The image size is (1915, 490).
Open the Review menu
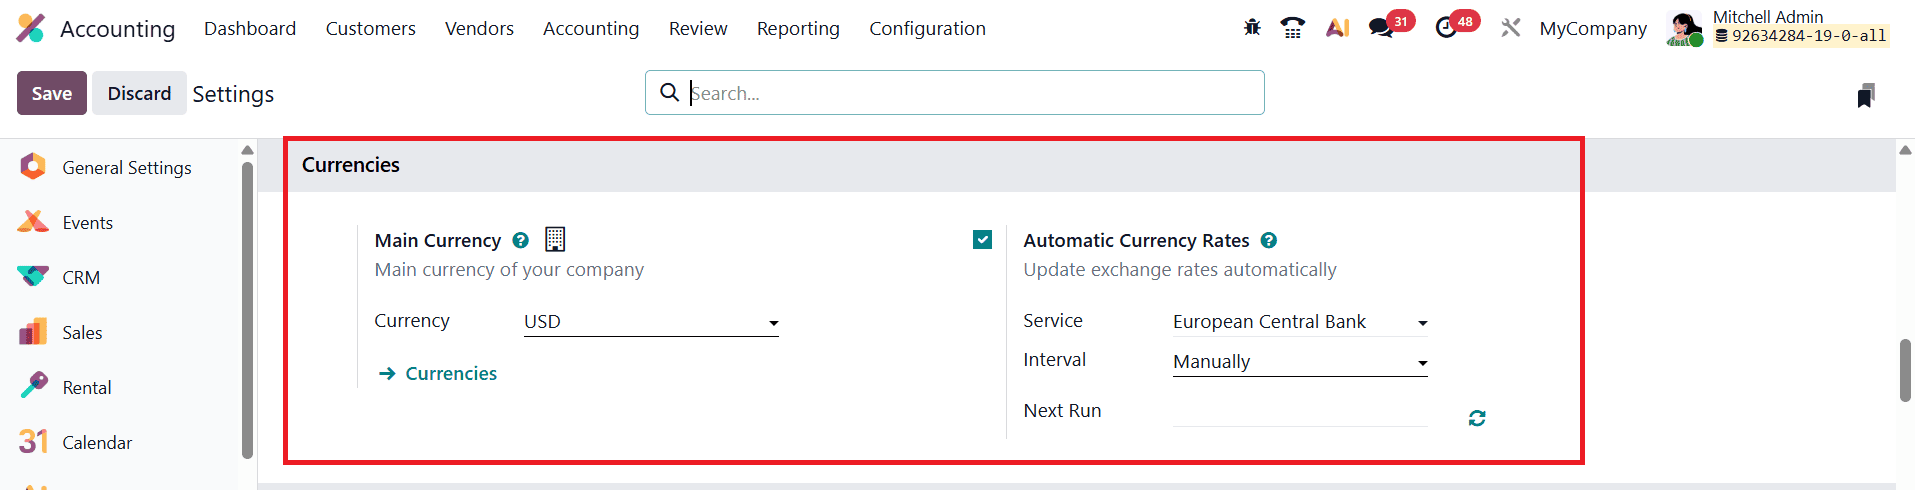coord(698,28)
